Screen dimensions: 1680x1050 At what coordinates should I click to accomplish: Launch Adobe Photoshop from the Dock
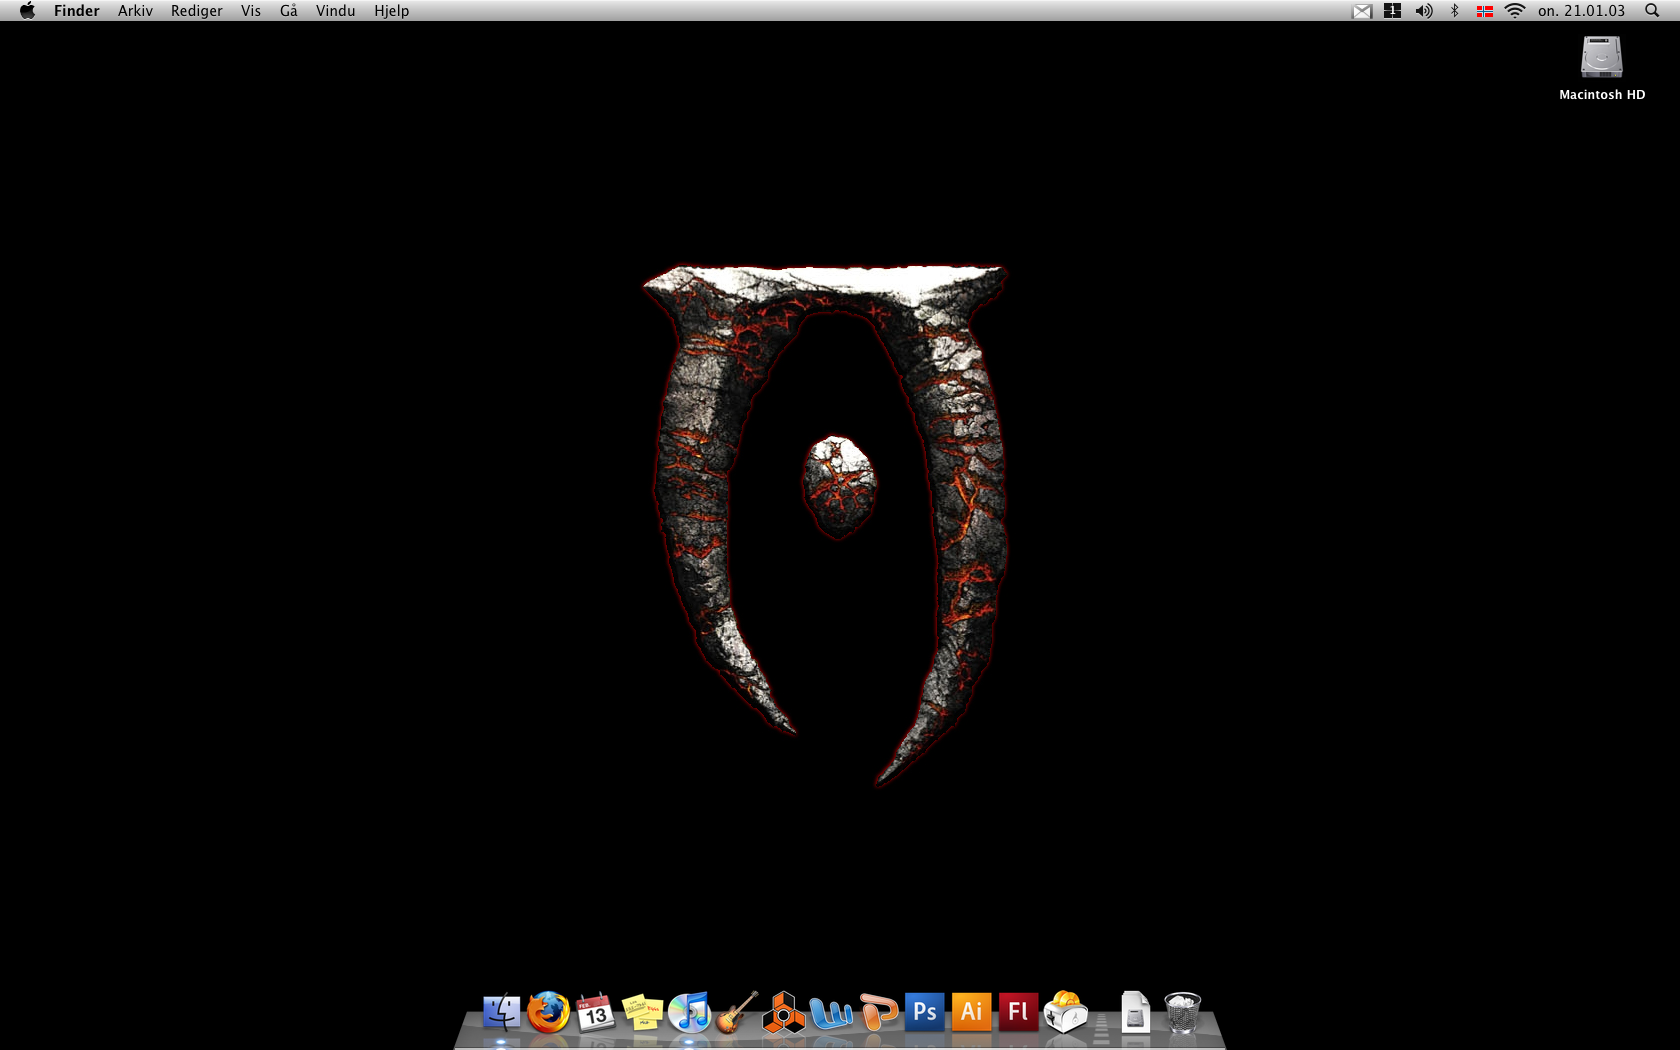click(925, 1012)
